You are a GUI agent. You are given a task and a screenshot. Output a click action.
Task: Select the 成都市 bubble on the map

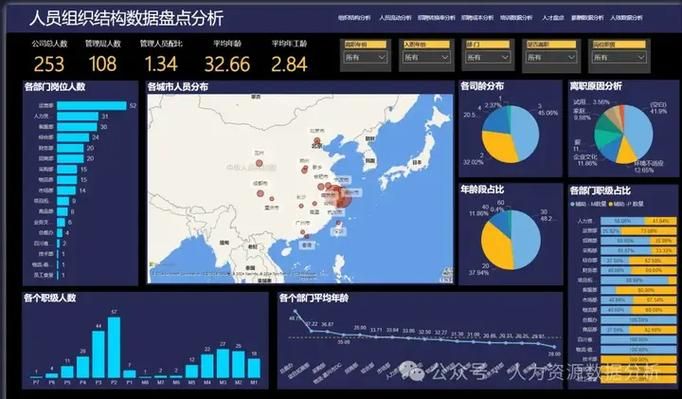click(260, 194)
